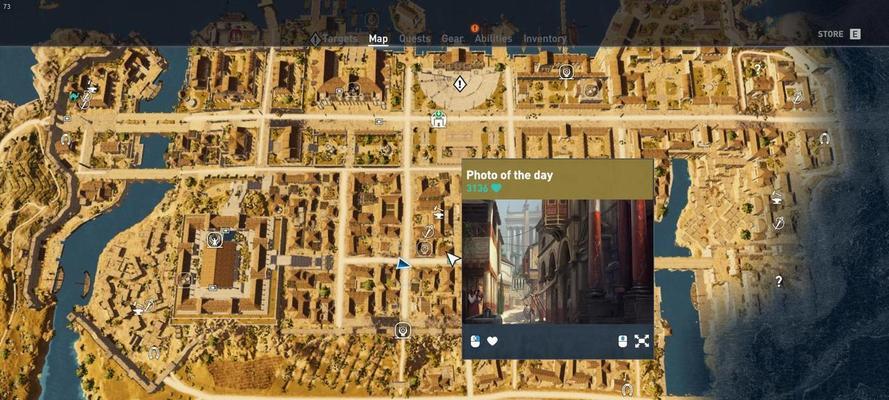Click the question mark on the eastern island
Viewport: 889px width, 400px height.
pyautogui.click(x=779, y=281)
